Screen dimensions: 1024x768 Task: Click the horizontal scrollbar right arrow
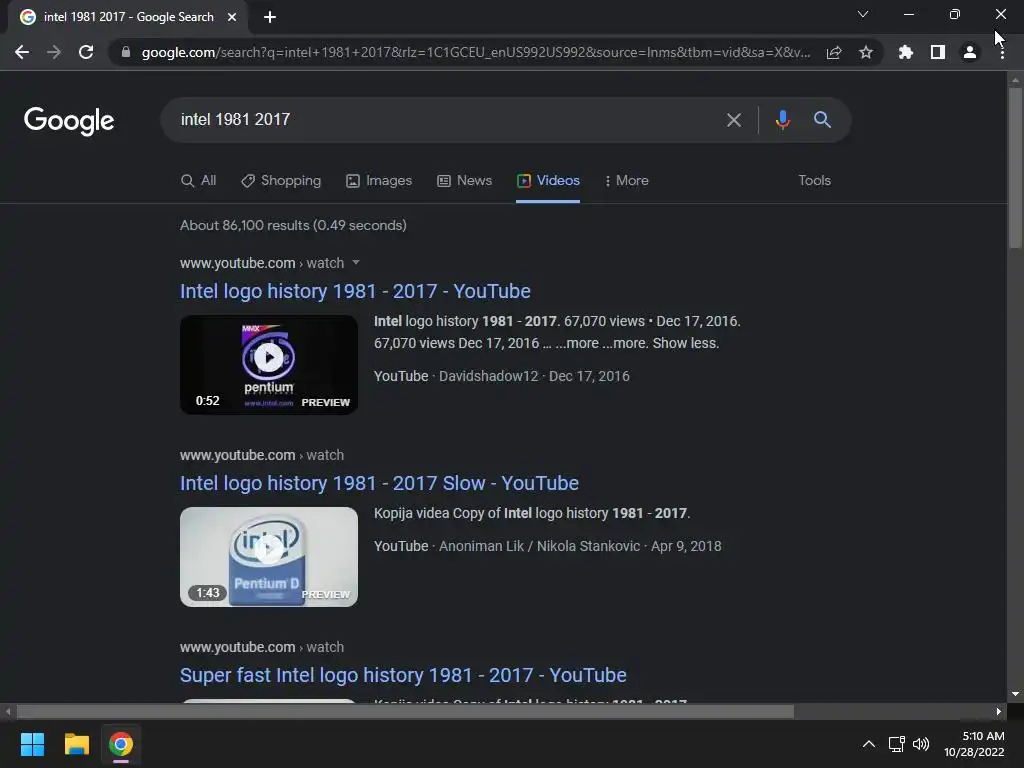999,711
